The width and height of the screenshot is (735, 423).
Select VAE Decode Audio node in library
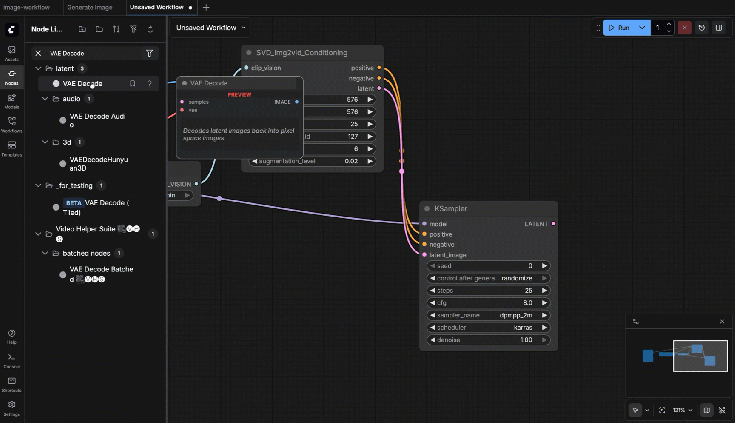[x=97, y=120]
